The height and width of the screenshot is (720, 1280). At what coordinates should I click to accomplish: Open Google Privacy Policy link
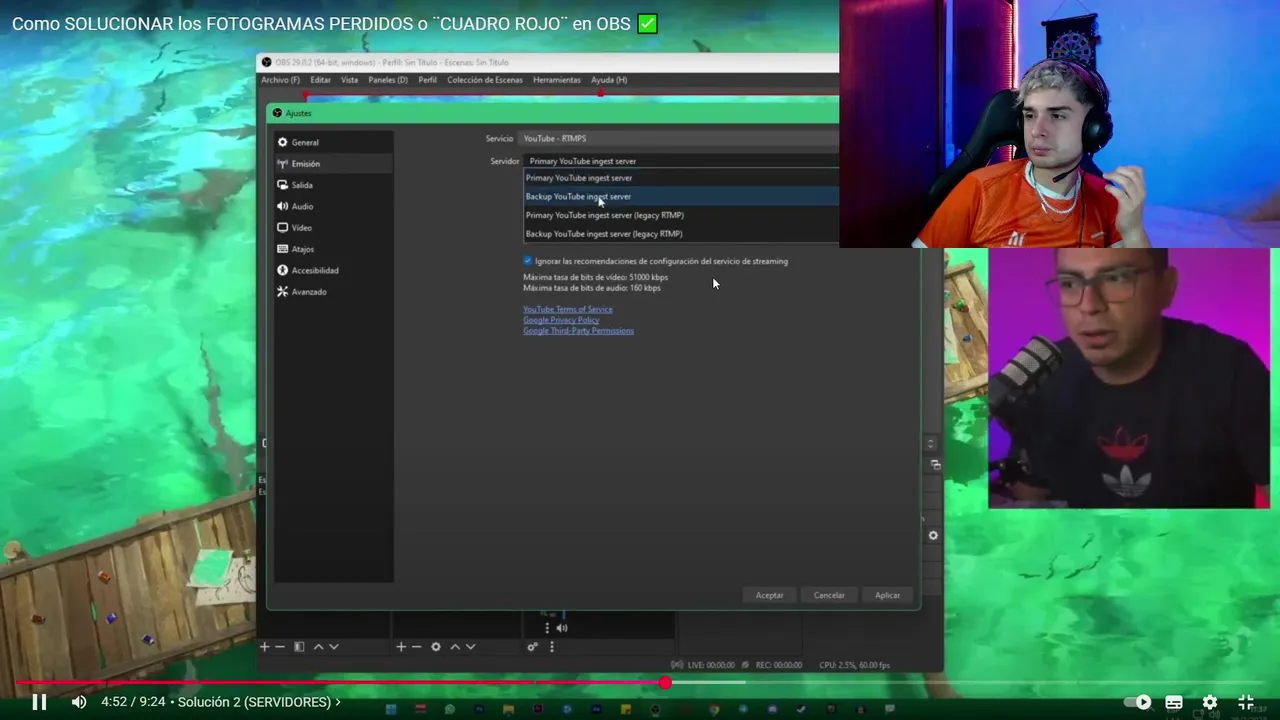click(561, 320)
